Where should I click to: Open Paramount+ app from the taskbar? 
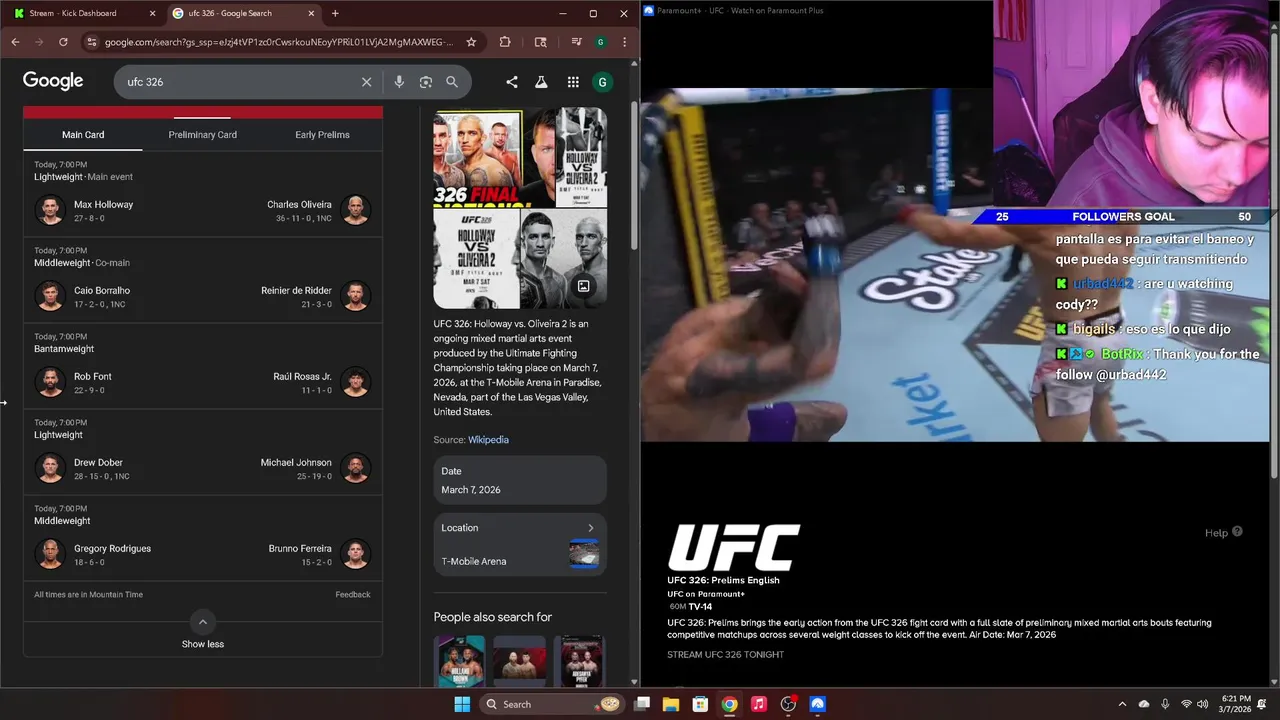click(x=817, y=704)
